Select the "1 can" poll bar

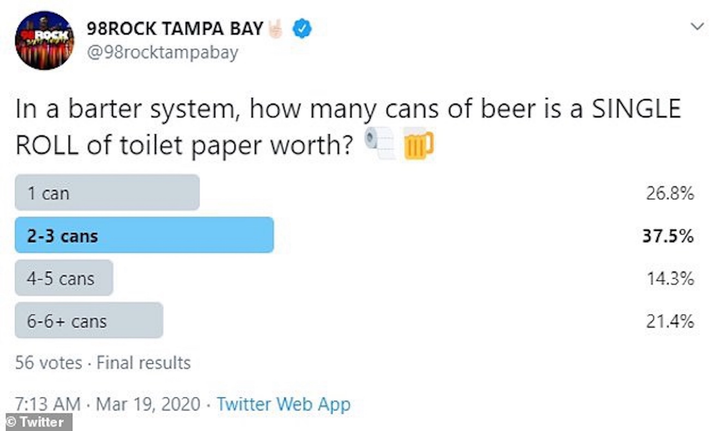[107, 193]
